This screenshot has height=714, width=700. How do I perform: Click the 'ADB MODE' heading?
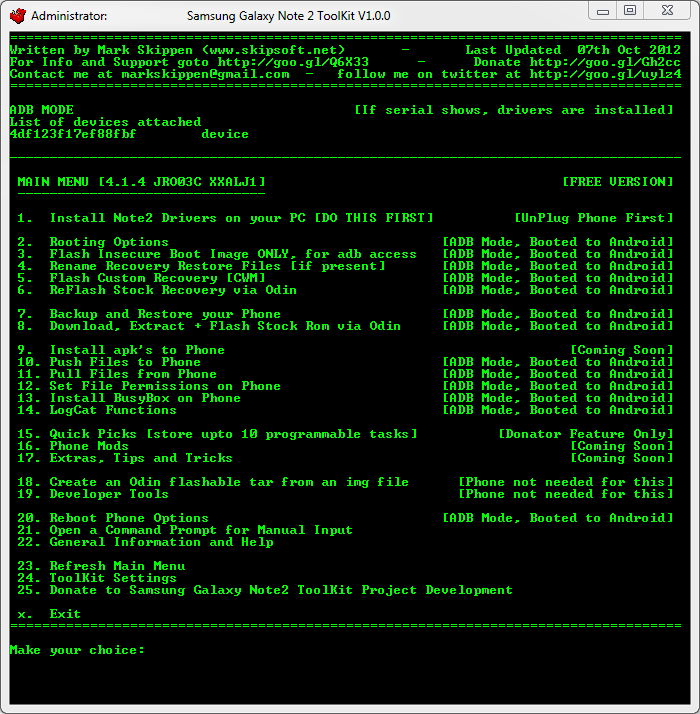pos(41,110)
